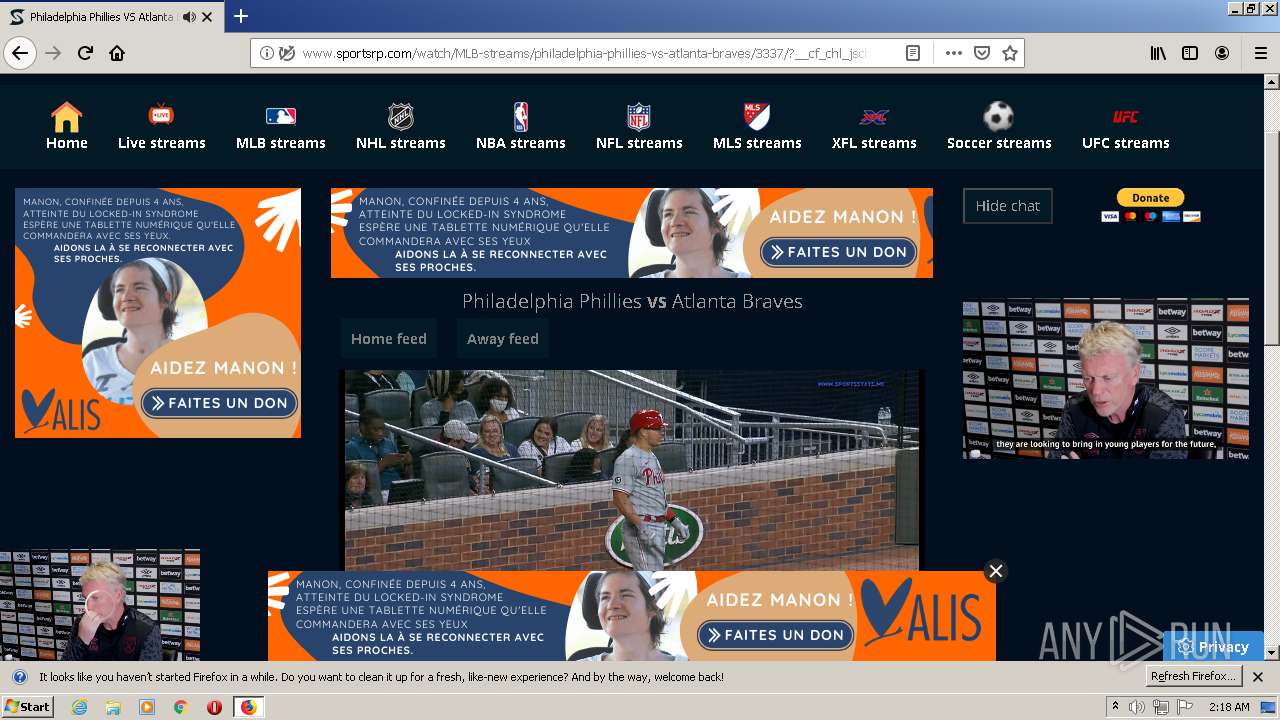Switch to Away feed
The height and width of the screenshot is (720, 1280).
click(x=502, y=339)
